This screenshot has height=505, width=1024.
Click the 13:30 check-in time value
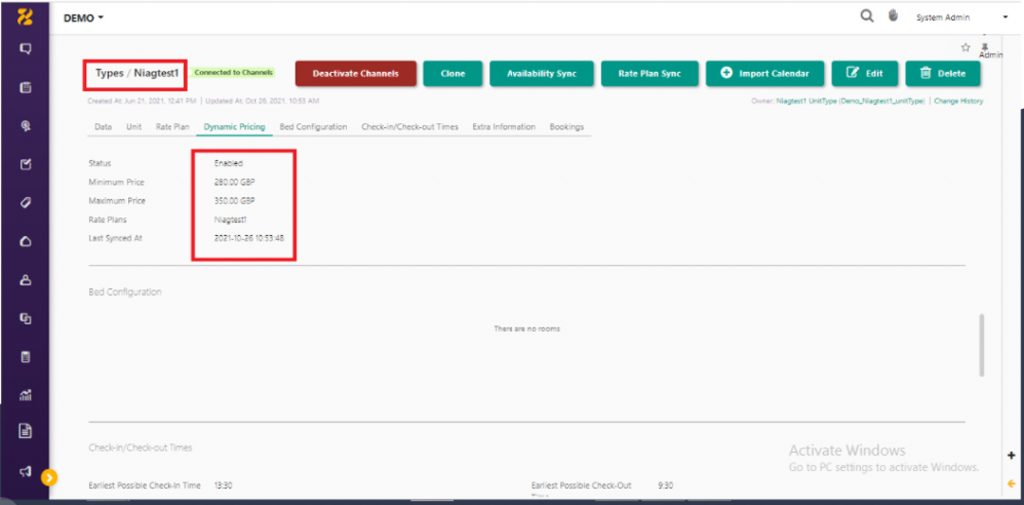pos(223,485)
